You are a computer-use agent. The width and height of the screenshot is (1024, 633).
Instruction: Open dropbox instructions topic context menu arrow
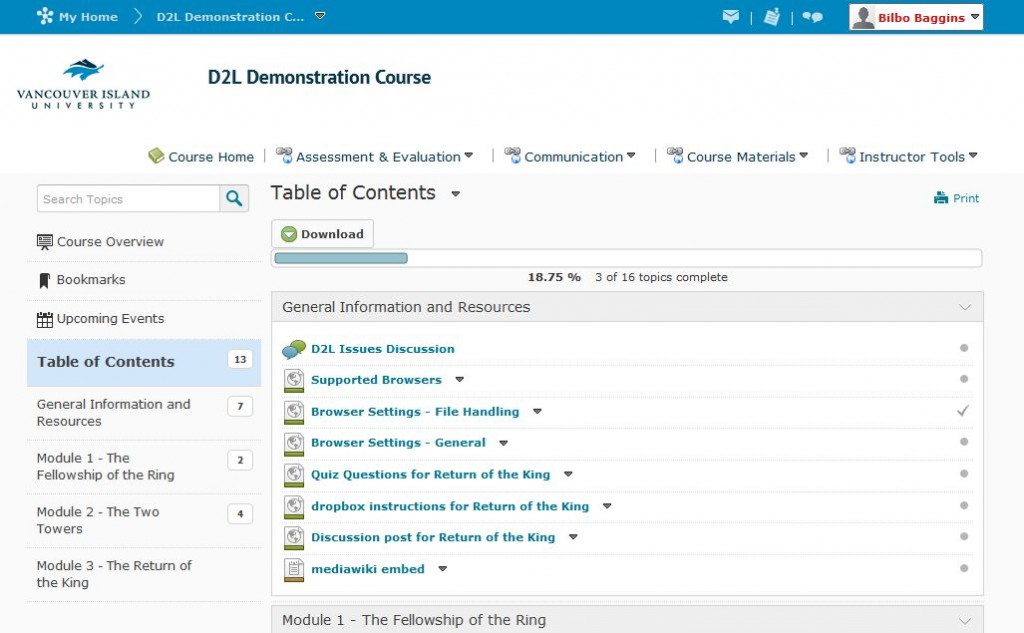(x=607, y=506)
